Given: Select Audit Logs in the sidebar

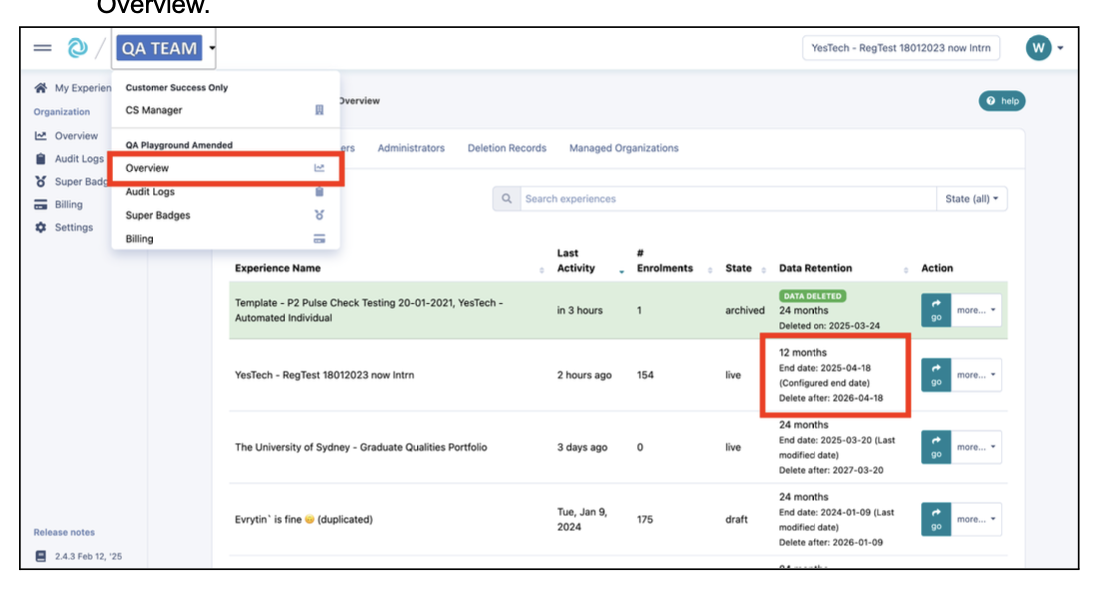Looking at the screenshot, I should click(x=78, y=159).
